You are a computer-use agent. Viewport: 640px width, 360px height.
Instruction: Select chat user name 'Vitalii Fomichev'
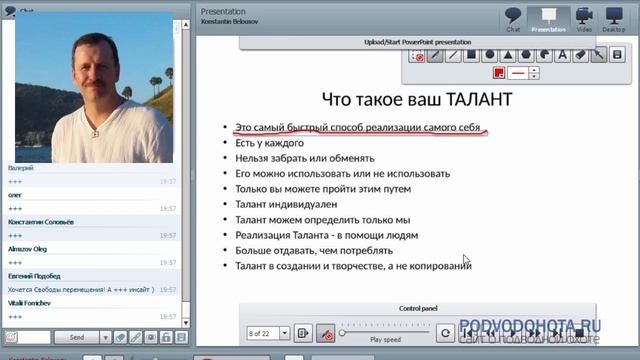click(29, 303)
